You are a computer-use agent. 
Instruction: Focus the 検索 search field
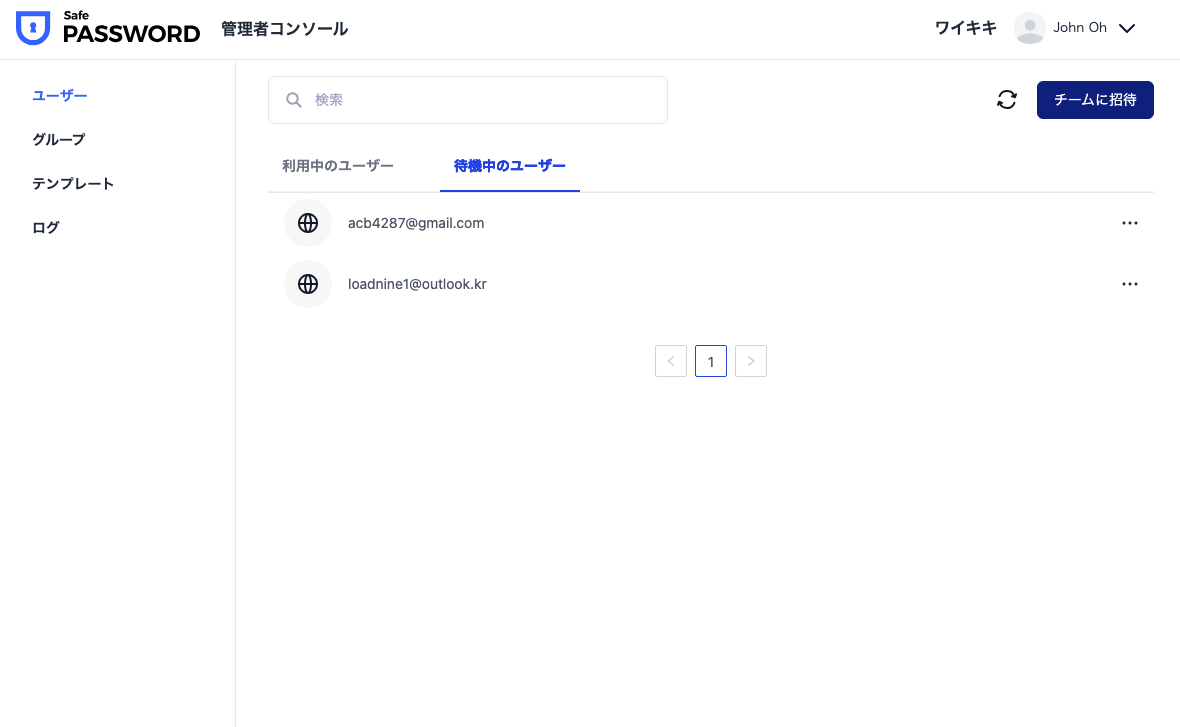pyautogui.click(x=480, y=100)
